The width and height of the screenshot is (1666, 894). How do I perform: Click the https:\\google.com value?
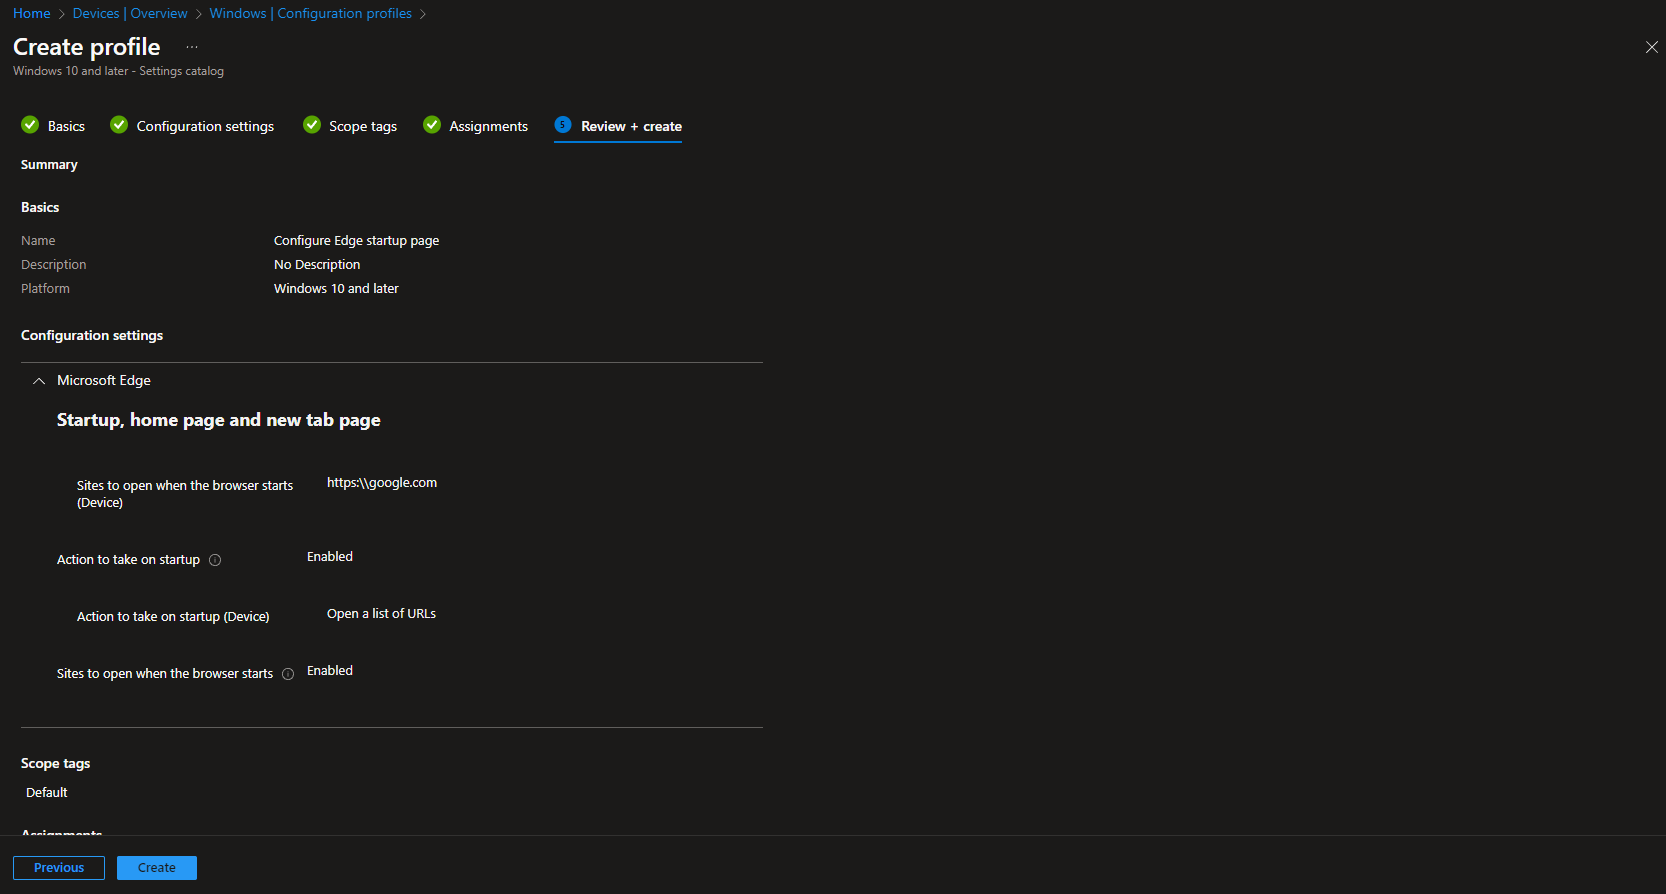tap(382, 483)
